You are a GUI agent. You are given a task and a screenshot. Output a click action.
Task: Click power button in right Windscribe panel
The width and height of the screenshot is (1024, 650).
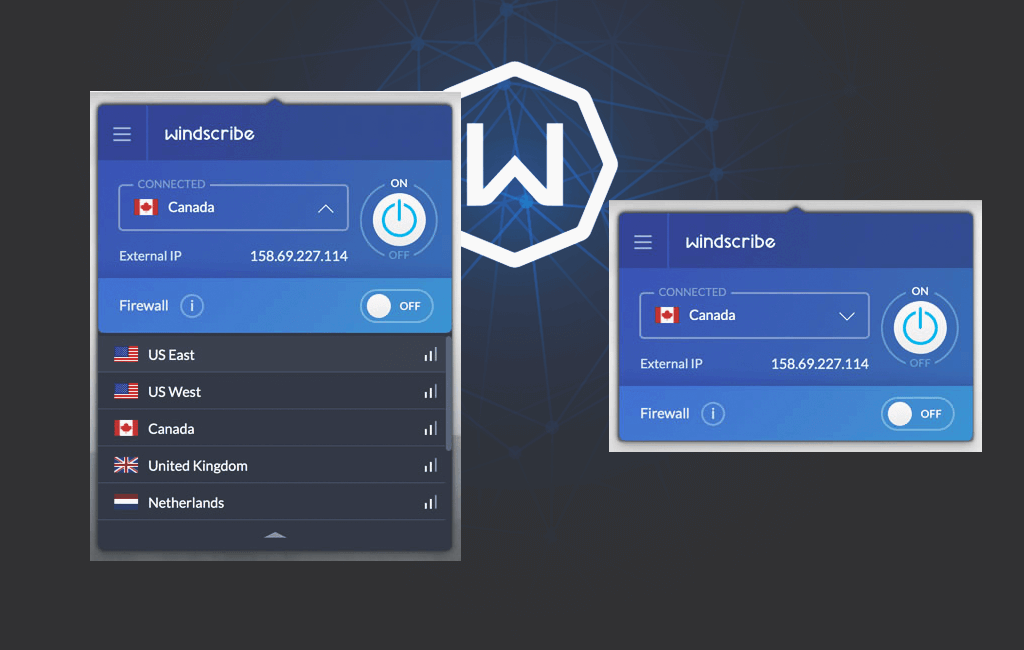pos(920,327)
